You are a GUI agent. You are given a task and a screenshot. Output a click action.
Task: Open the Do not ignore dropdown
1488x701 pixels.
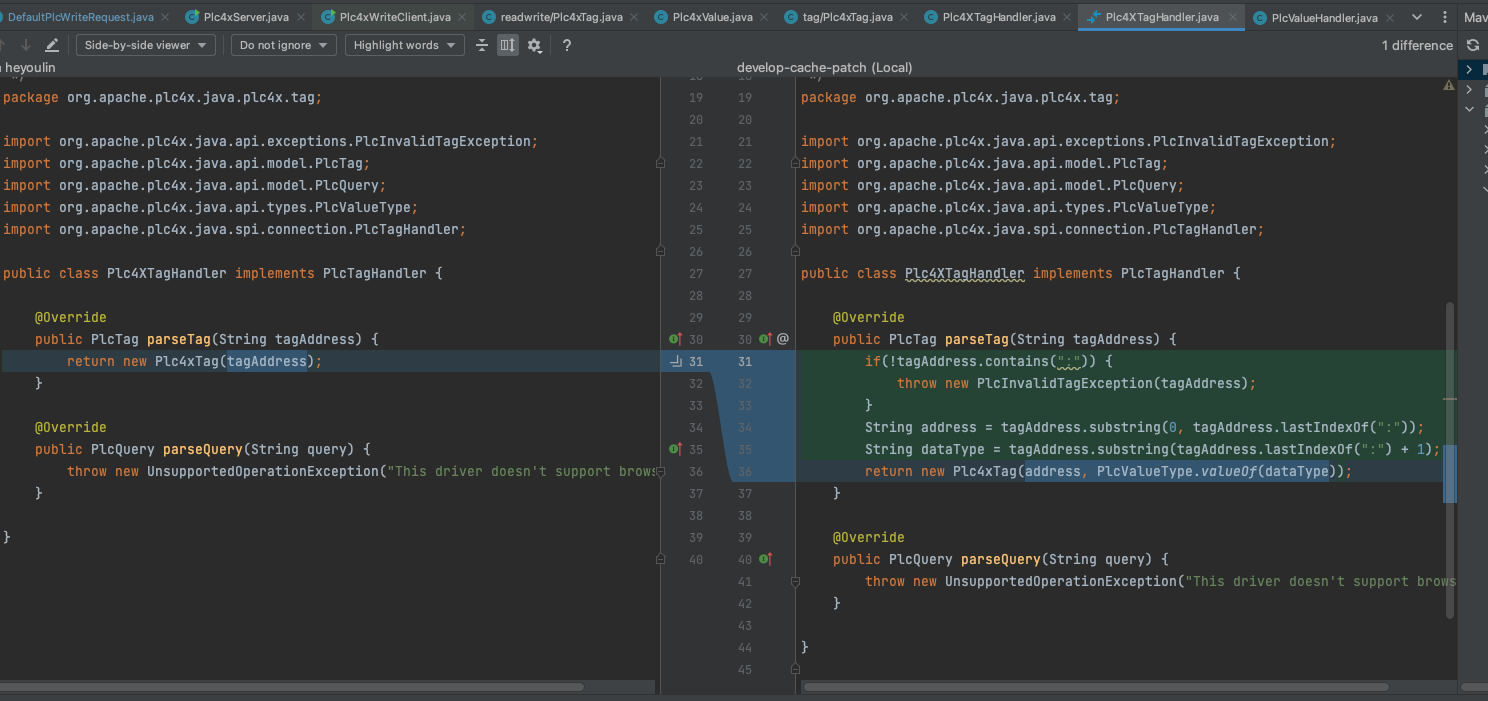[x=284, y=45]
